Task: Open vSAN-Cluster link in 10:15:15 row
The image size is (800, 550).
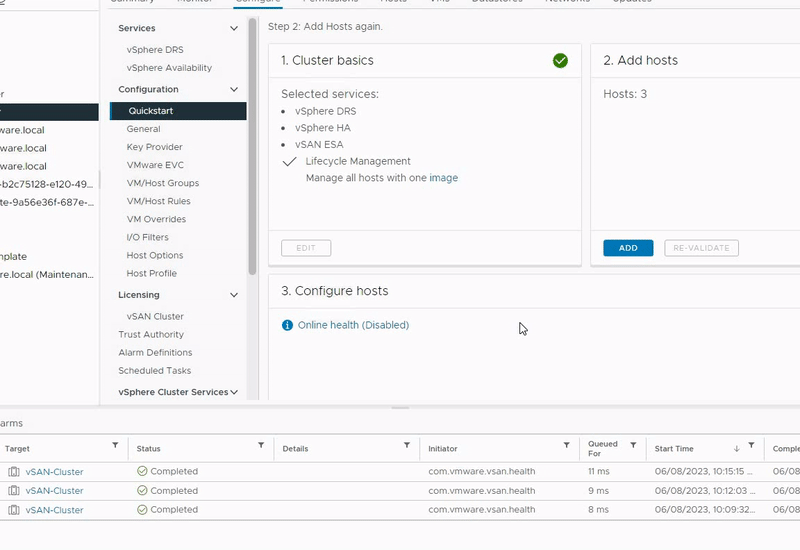Action: [x=55, y=472]
